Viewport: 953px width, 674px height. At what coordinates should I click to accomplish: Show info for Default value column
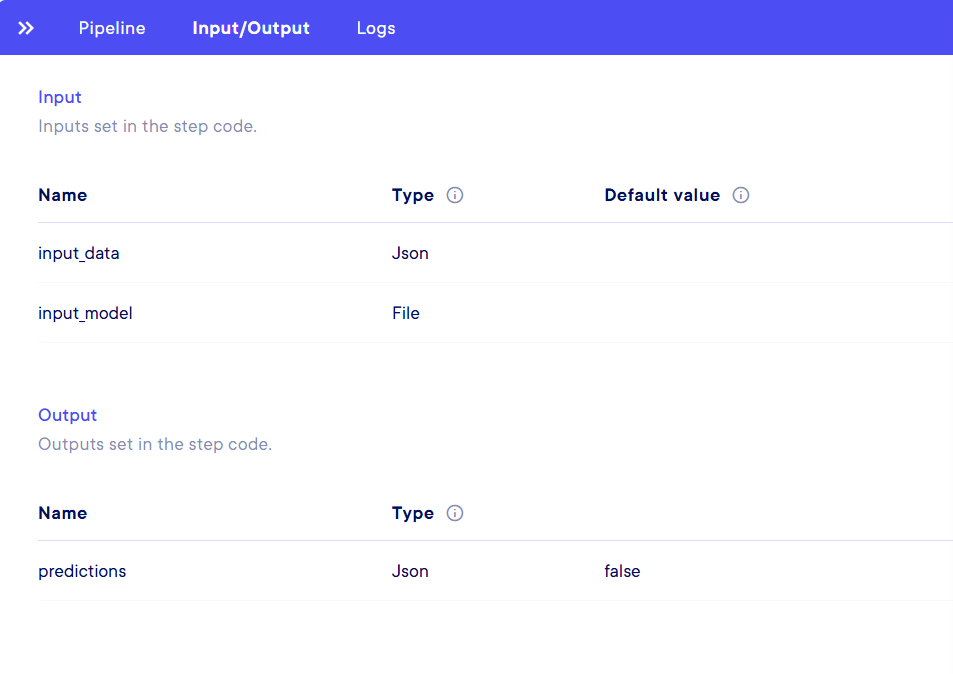point(740,195)
